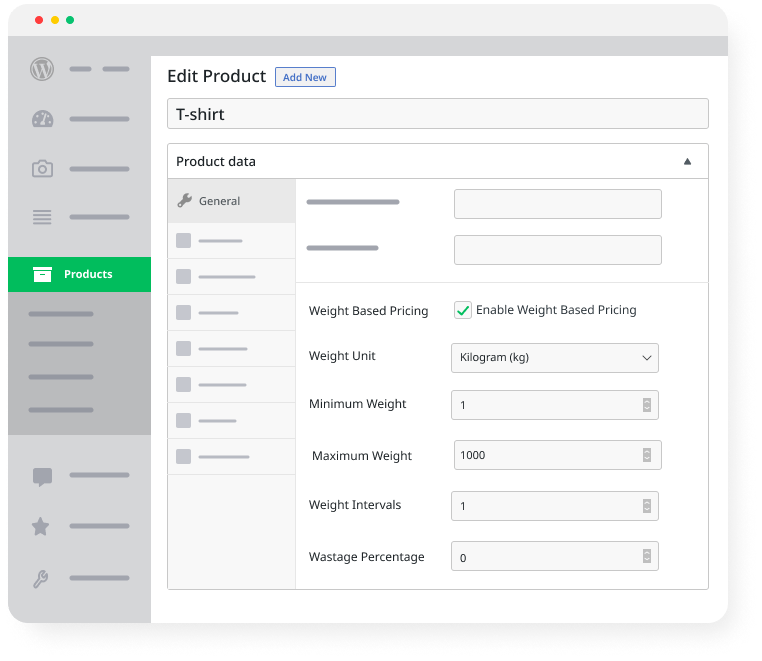
Task: Click the Add New button
Action: pyautogui.click(x=305, y=77)
